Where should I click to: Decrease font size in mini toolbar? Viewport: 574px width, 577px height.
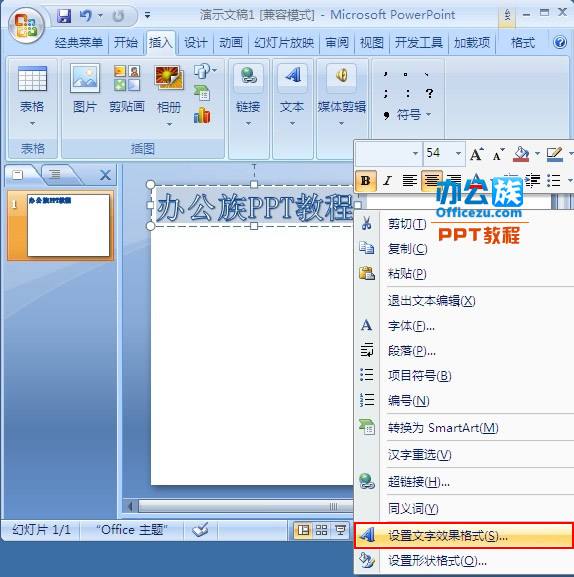498,154
